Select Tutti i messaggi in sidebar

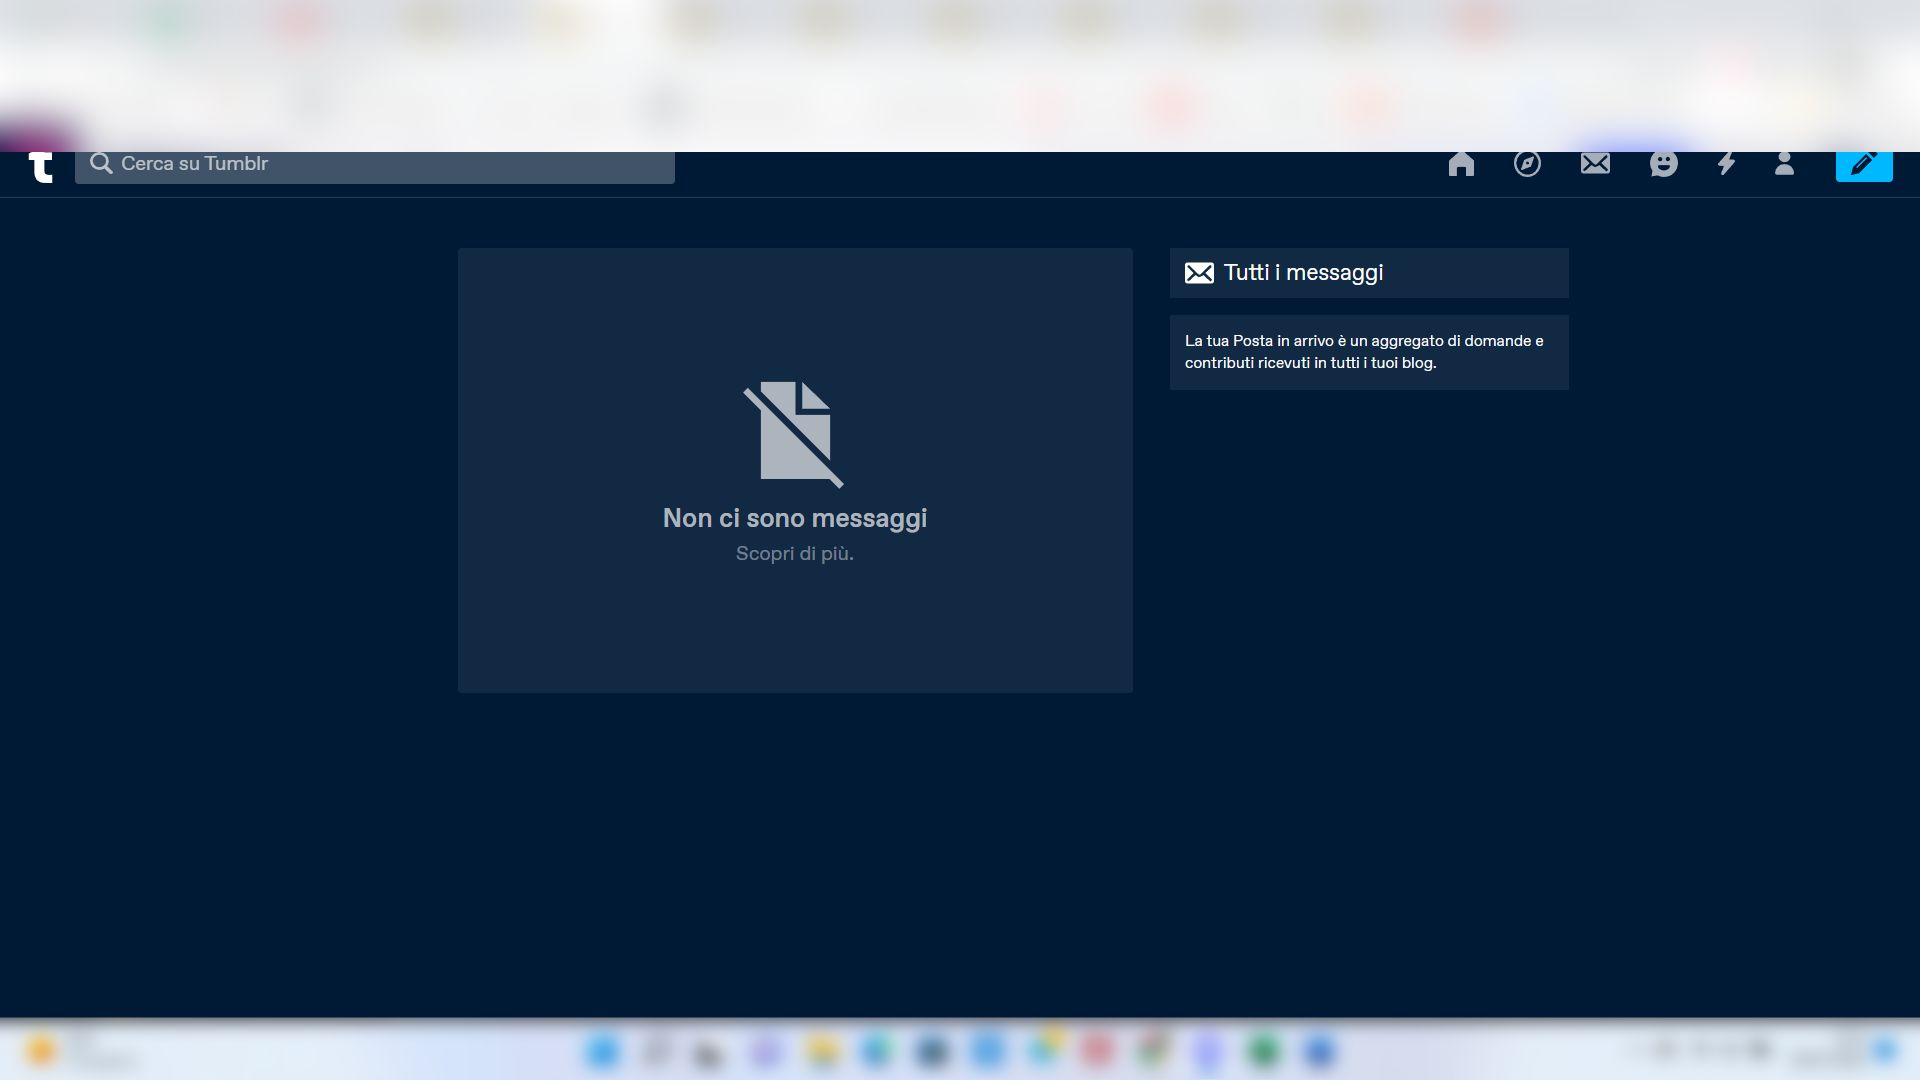tap(1303, 273)
